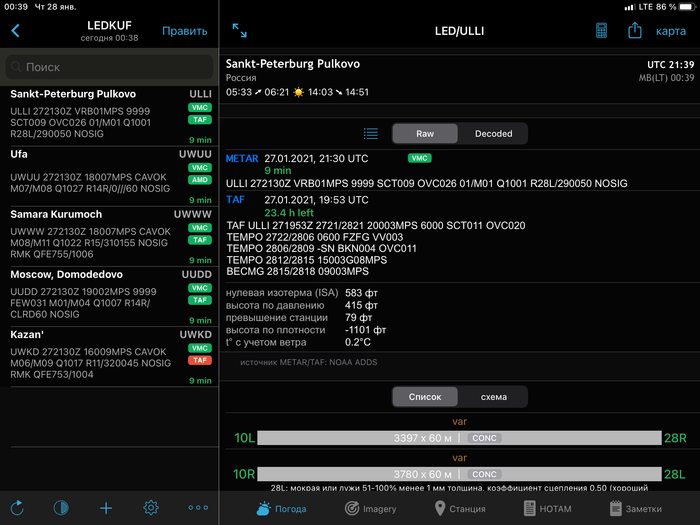This screenshot has width=700, height=525.
Task: Tap Править to edit the list
Action: tap(185, 31)
